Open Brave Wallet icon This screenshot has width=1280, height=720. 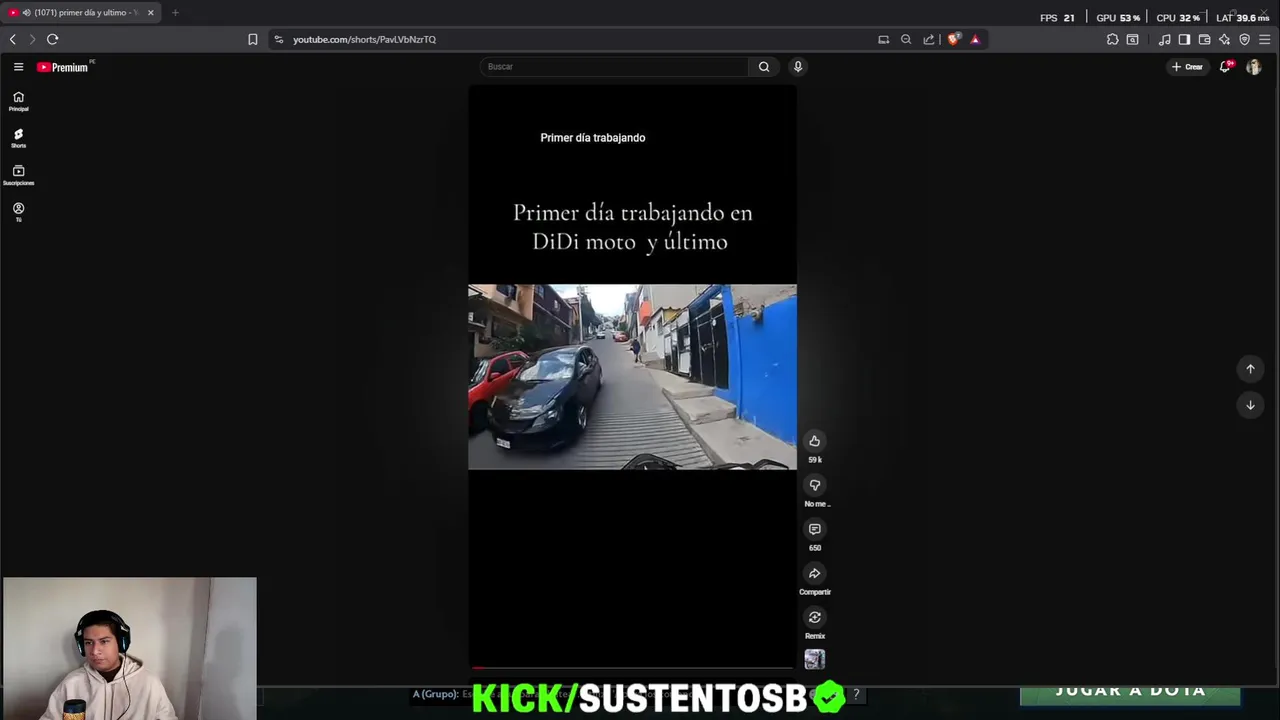tap(1205, 40)
